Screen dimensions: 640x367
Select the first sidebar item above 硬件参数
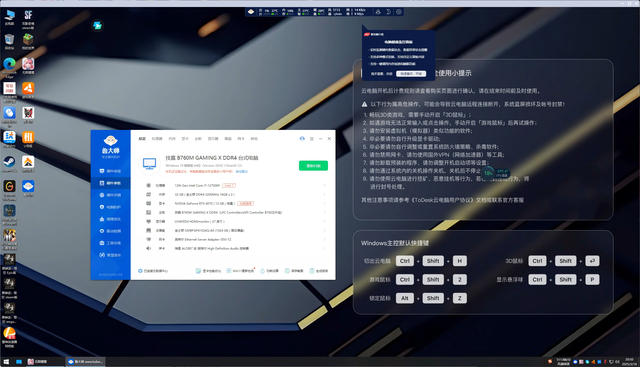pos(111,171)
